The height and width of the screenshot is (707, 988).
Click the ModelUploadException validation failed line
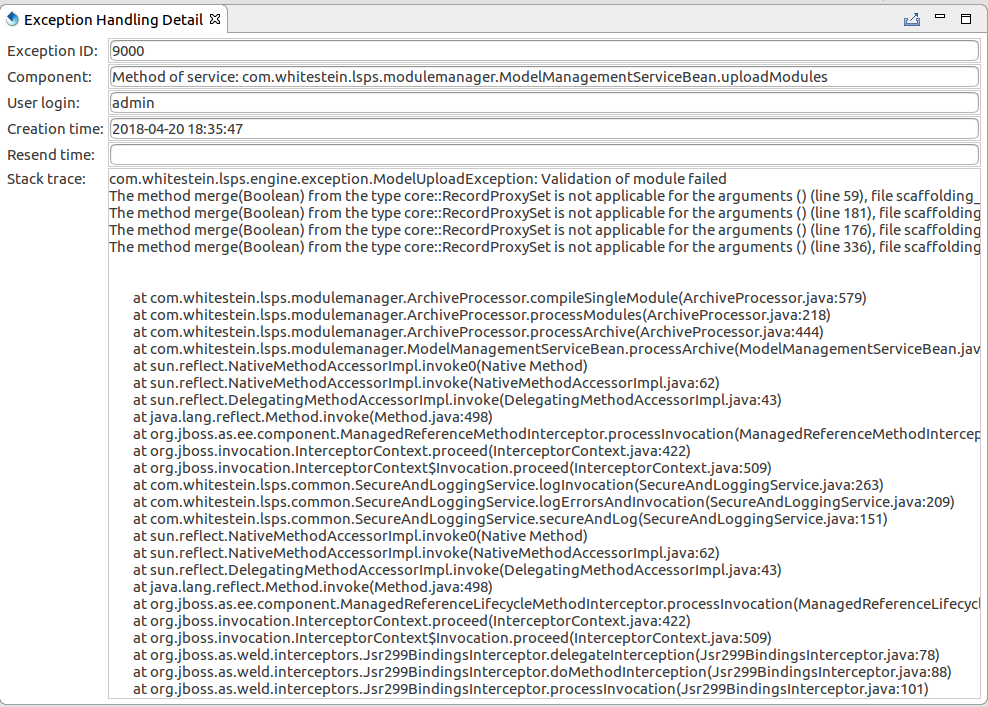(x=418, y=179)
